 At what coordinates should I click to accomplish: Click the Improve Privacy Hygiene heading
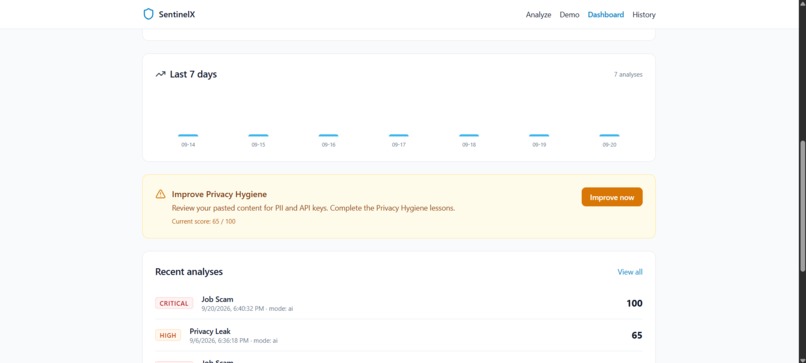point(219,194)
